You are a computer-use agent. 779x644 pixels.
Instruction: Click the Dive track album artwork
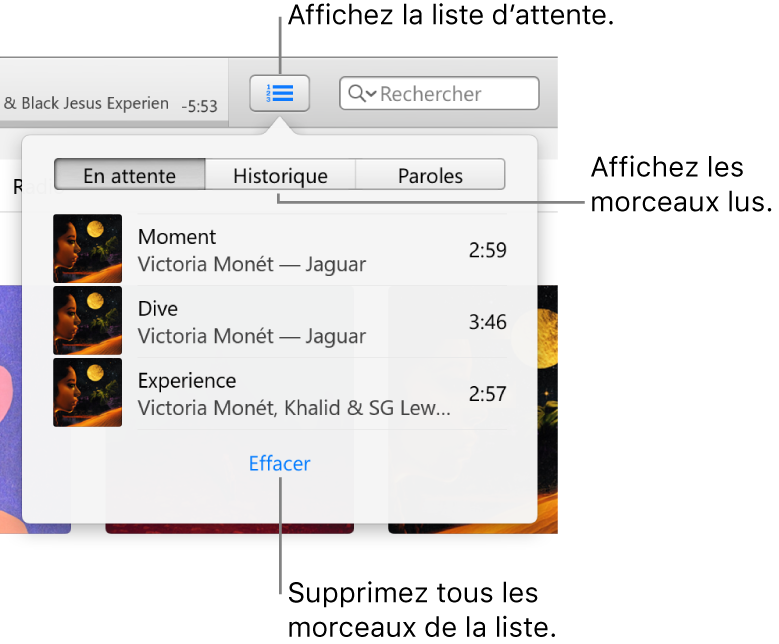click(x=88, y=321)
